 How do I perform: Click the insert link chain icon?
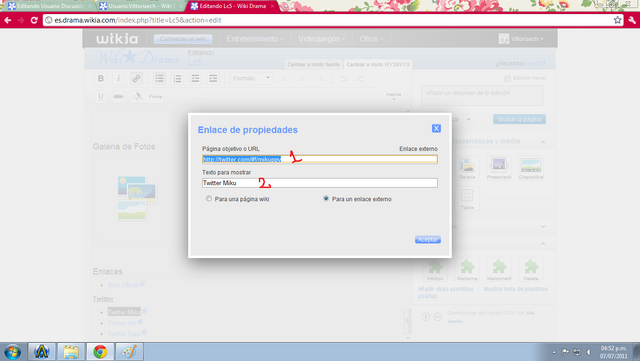(x=136, y=78)
